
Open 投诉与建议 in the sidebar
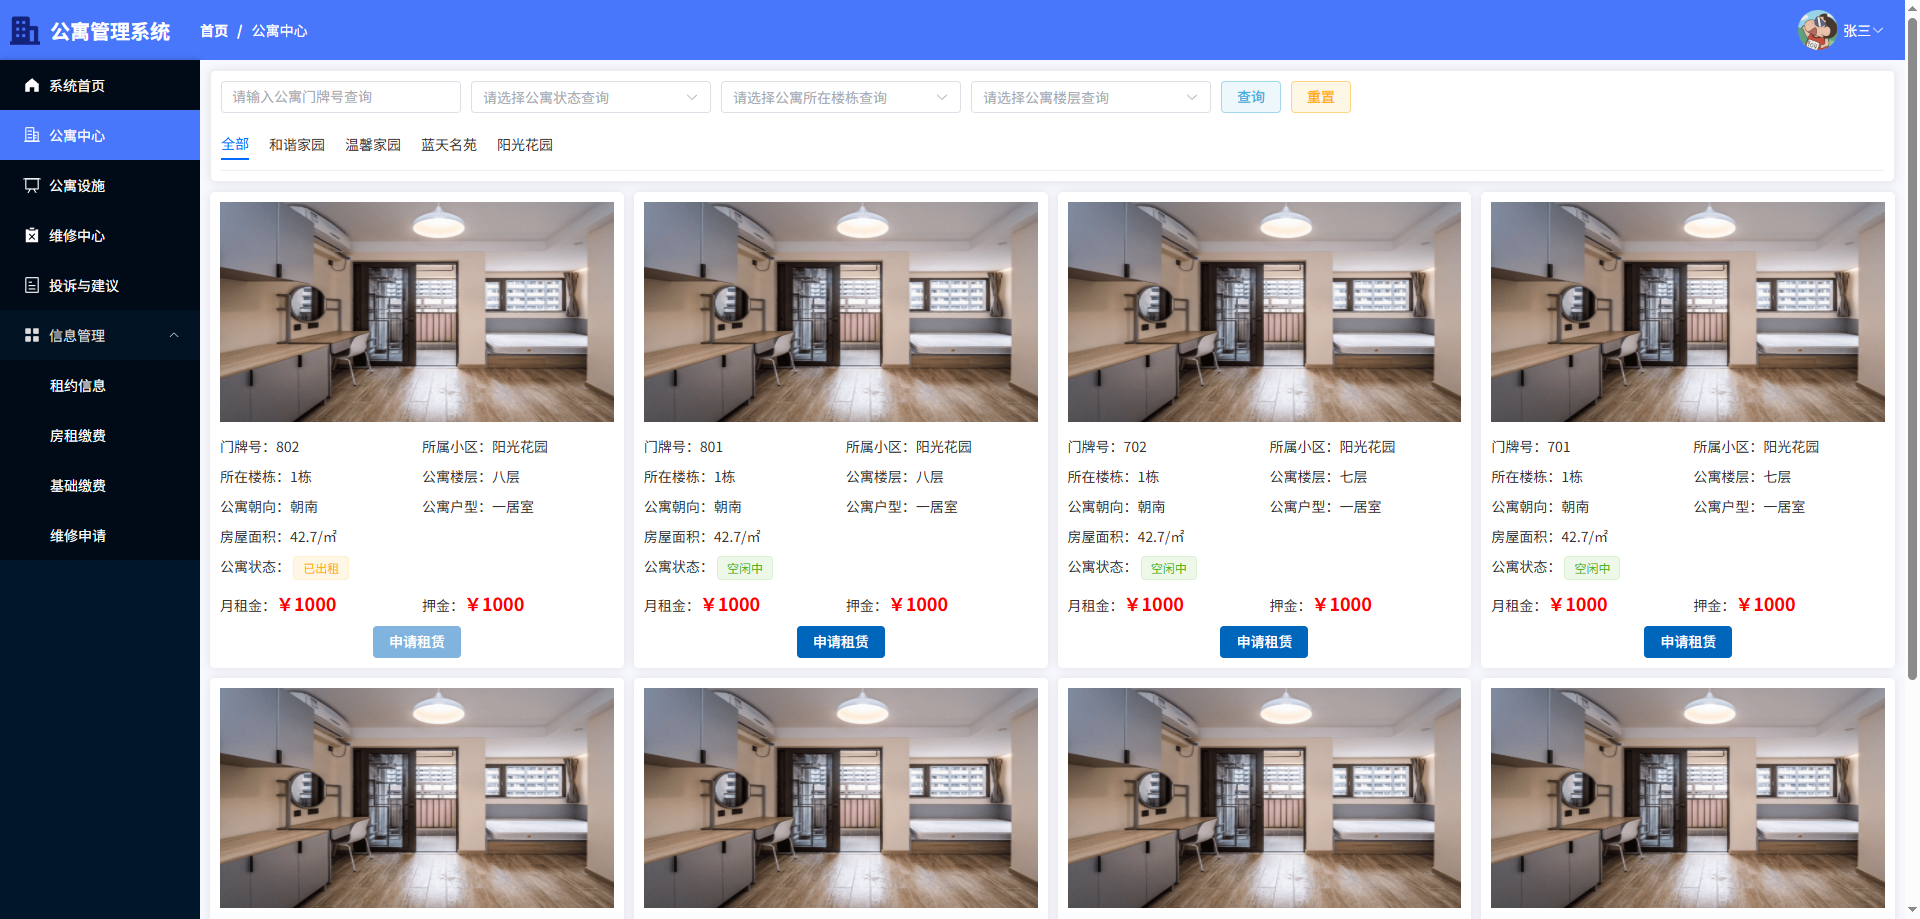tap(100, 285)
